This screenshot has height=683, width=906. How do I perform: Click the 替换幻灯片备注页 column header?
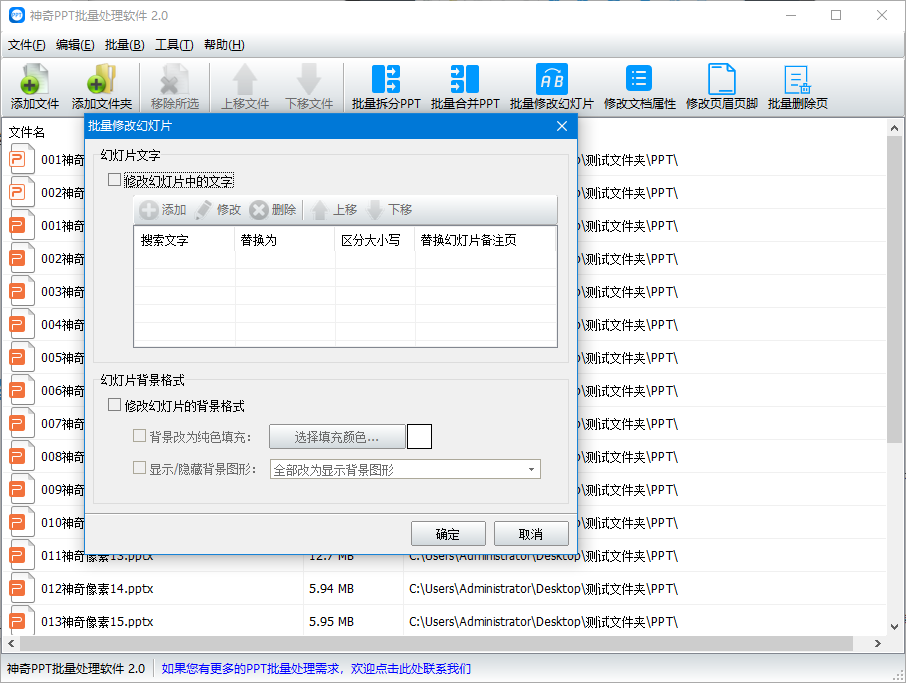tap(485, 240)
